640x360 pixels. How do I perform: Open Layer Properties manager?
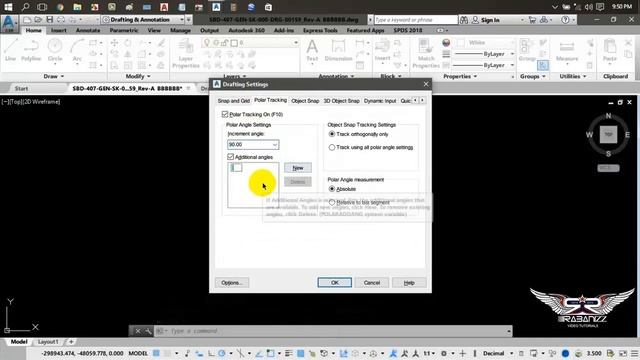186,53
